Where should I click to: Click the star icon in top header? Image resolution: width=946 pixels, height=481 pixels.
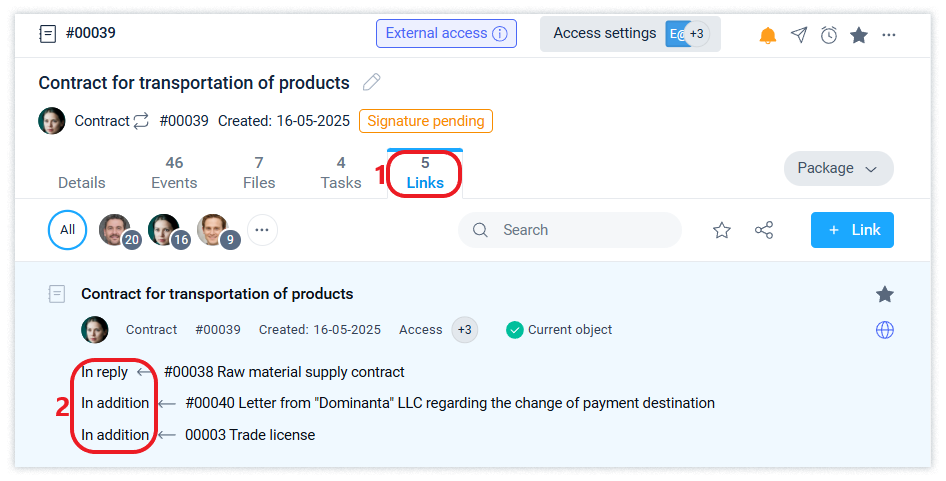(859, 35)
